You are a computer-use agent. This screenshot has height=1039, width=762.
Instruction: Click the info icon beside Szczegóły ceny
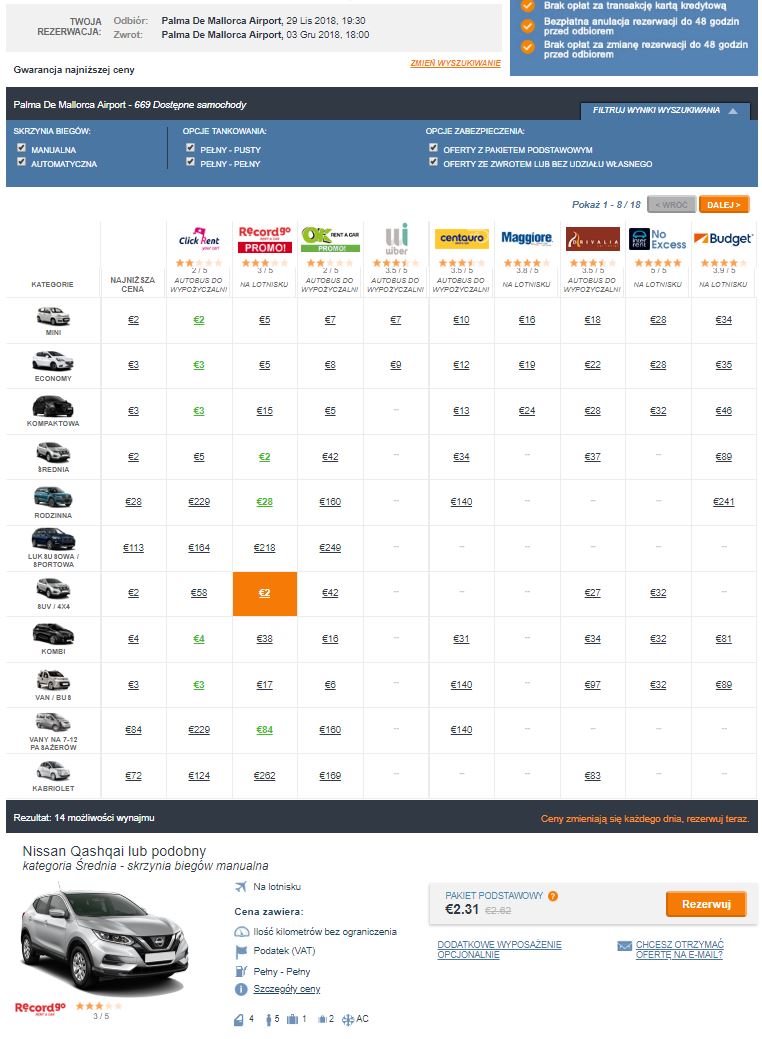pyautogui.click(x=241, y=989)
